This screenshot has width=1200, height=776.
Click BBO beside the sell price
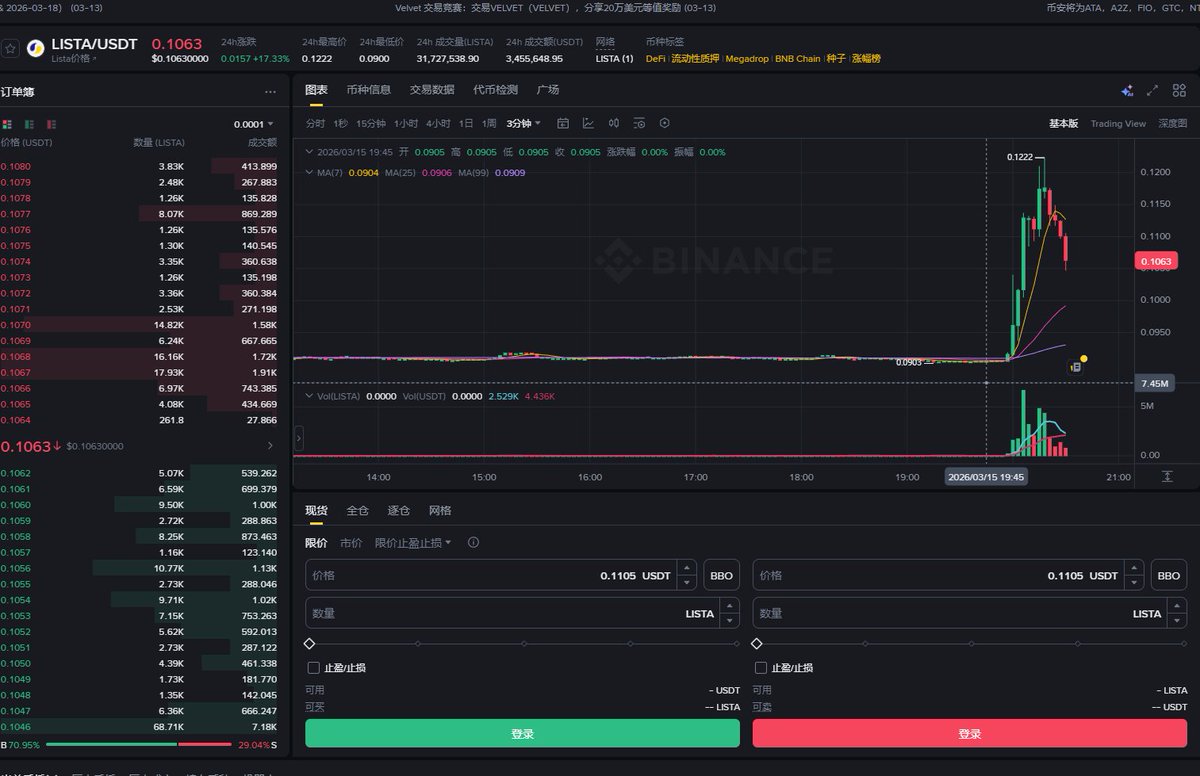(1168, 575)
